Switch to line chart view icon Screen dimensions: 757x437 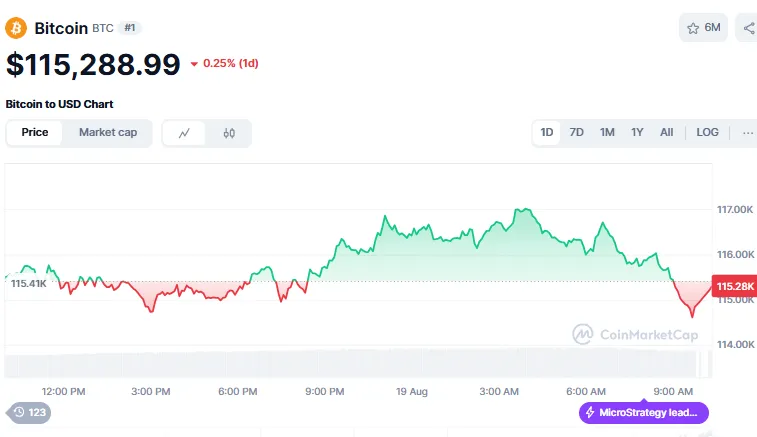(185, 133)
